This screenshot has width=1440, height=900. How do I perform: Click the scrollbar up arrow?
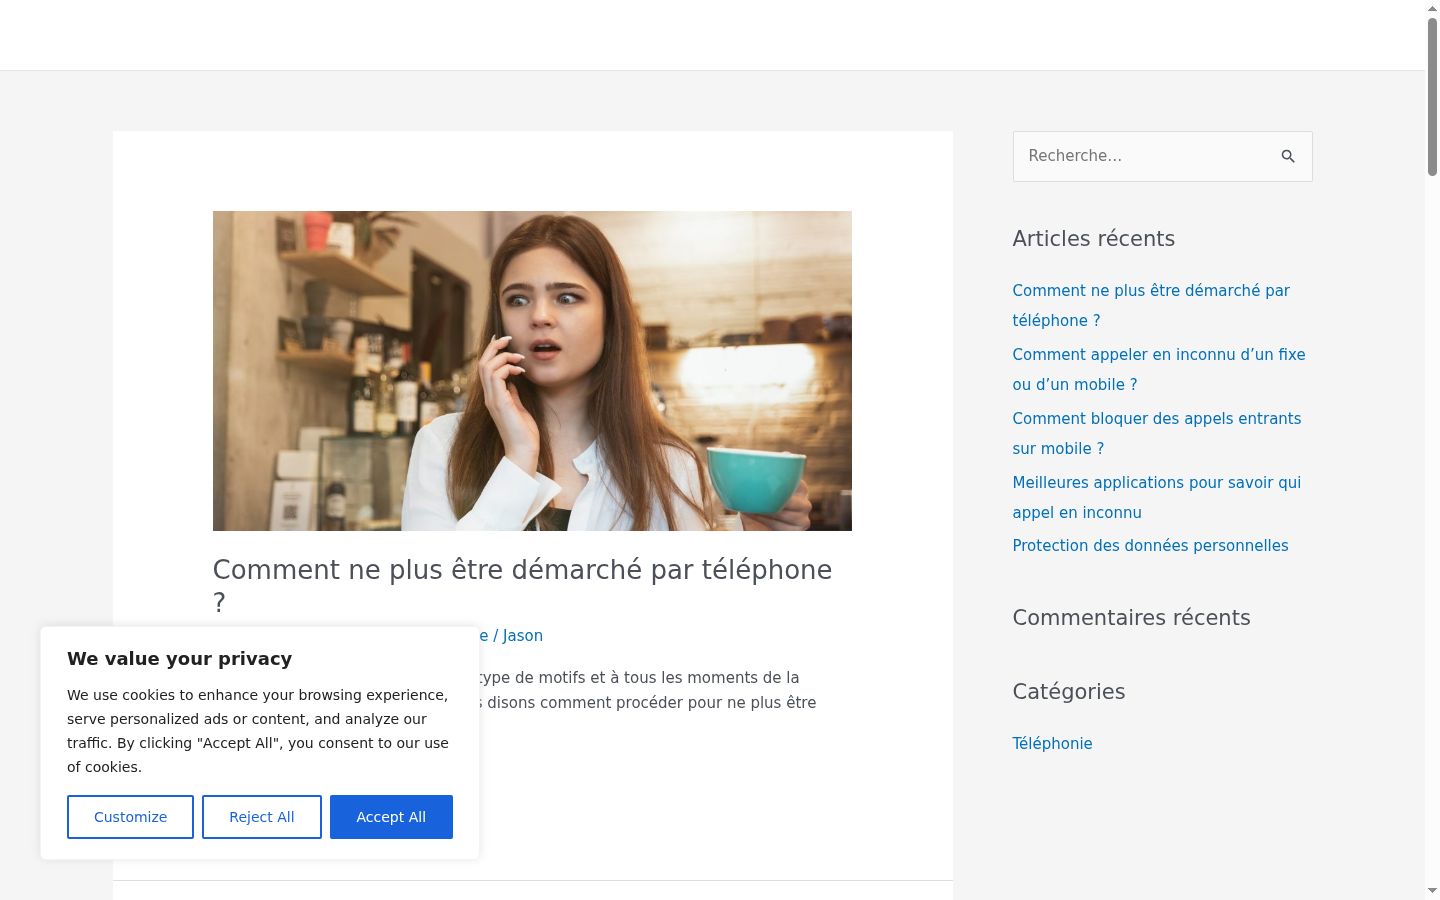point(1432,8)
